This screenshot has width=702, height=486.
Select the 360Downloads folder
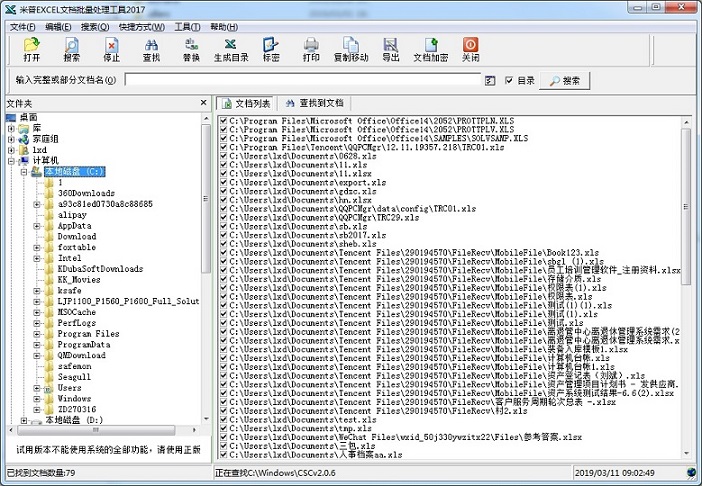coord(86,193)
